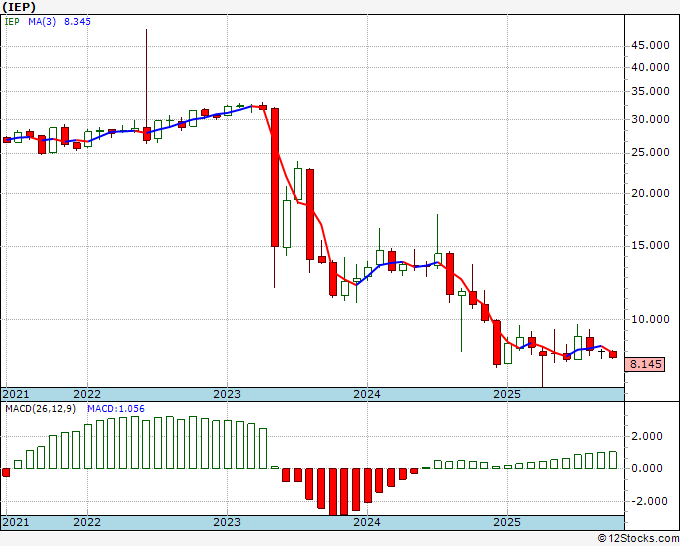Click 2025 on the price chart time axis
This screenshot has width=680, height=546.
click(507, 394)
